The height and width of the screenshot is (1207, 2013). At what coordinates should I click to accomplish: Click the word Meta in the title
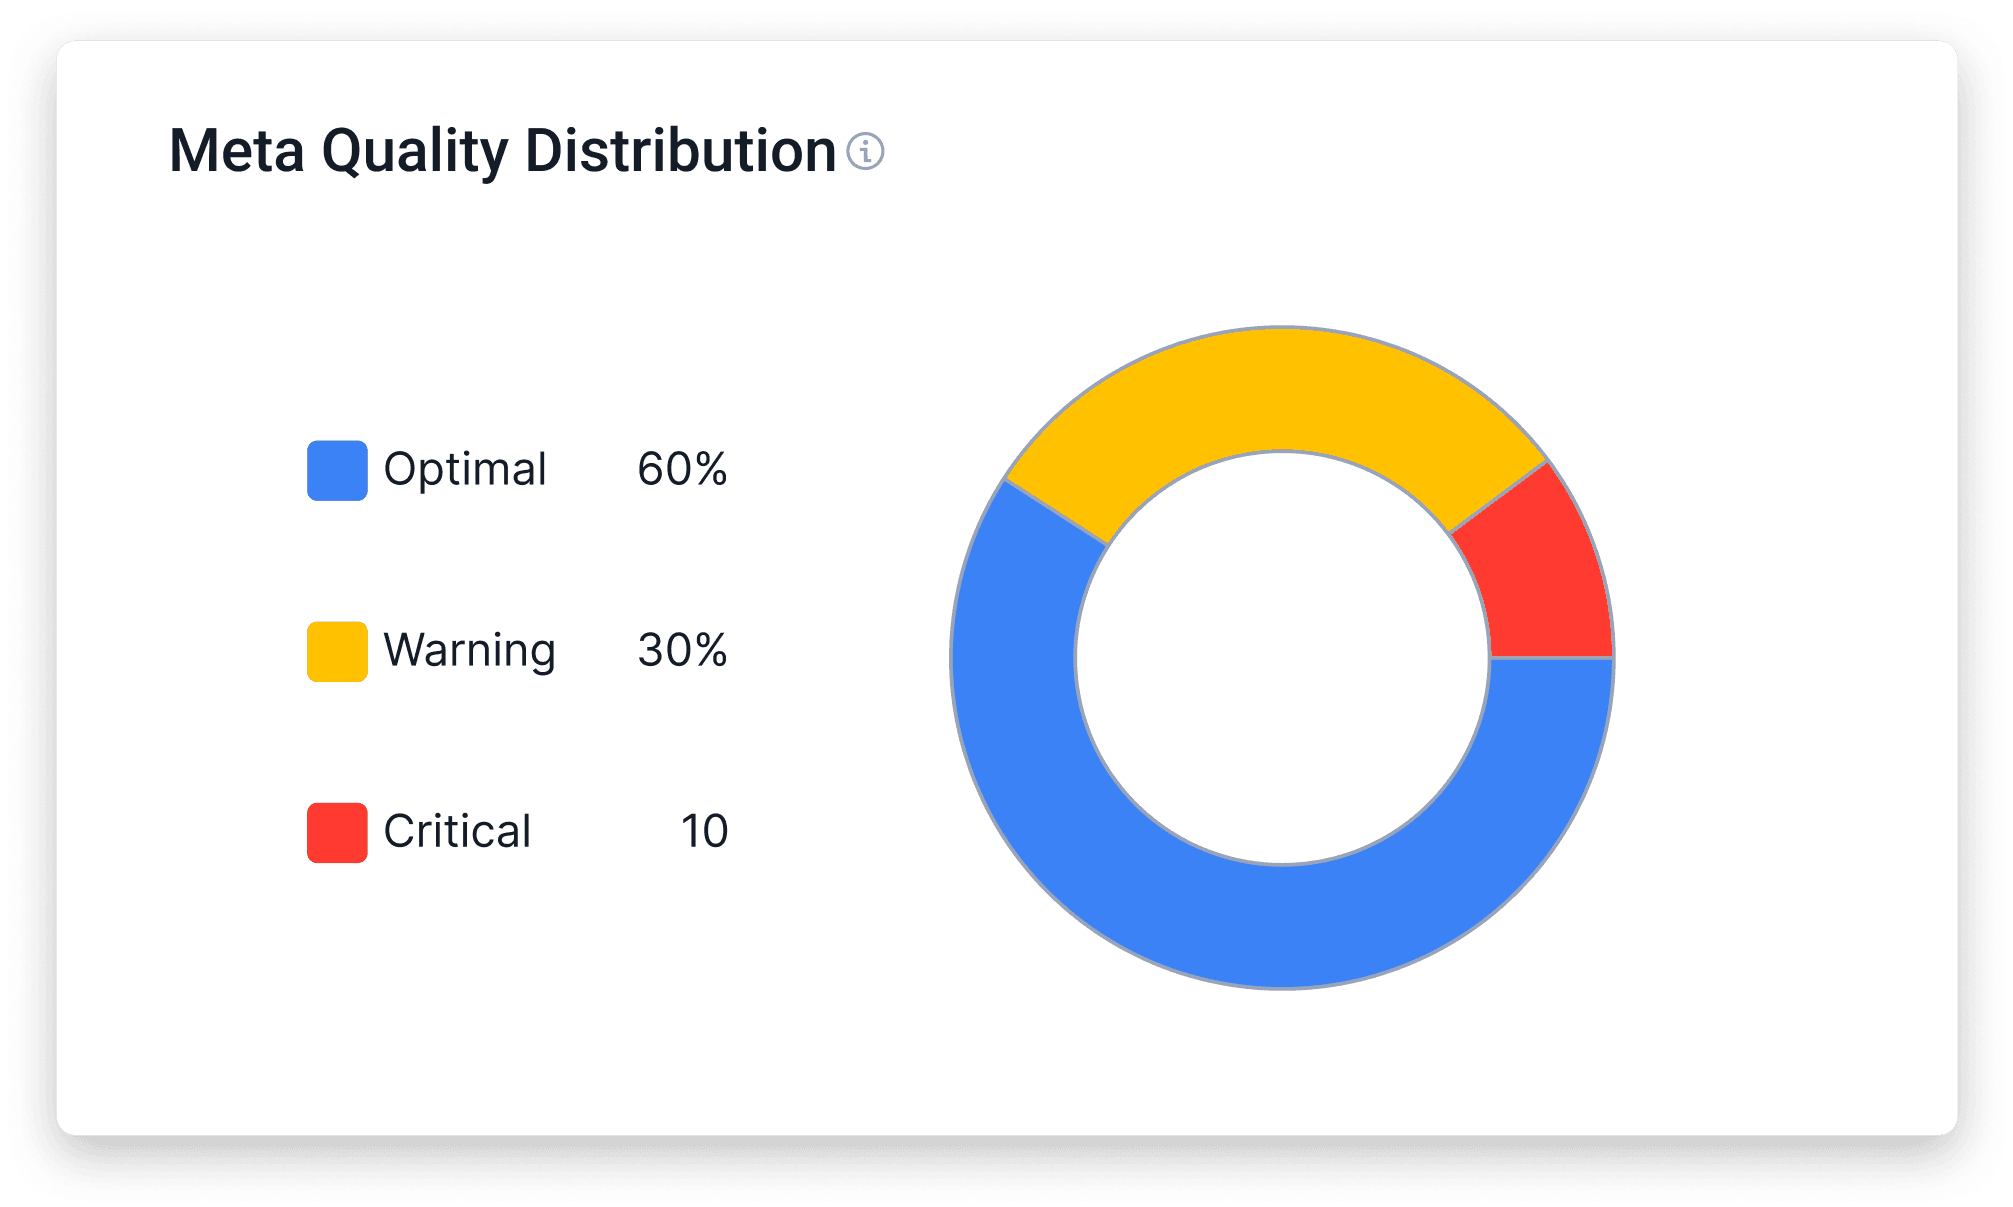[x=237, y=152]
